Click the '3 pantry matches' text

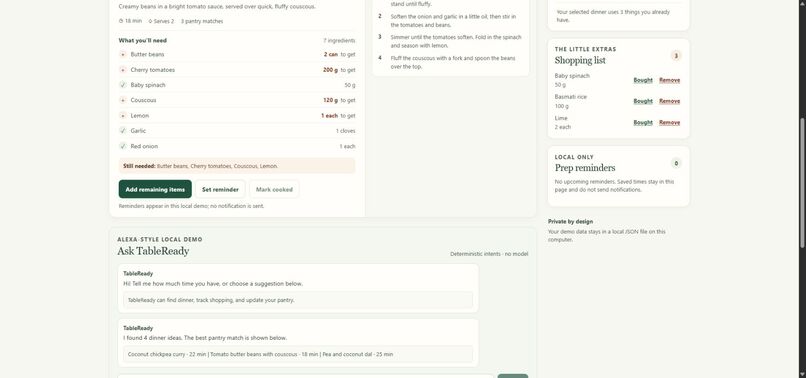pos(202,21)
